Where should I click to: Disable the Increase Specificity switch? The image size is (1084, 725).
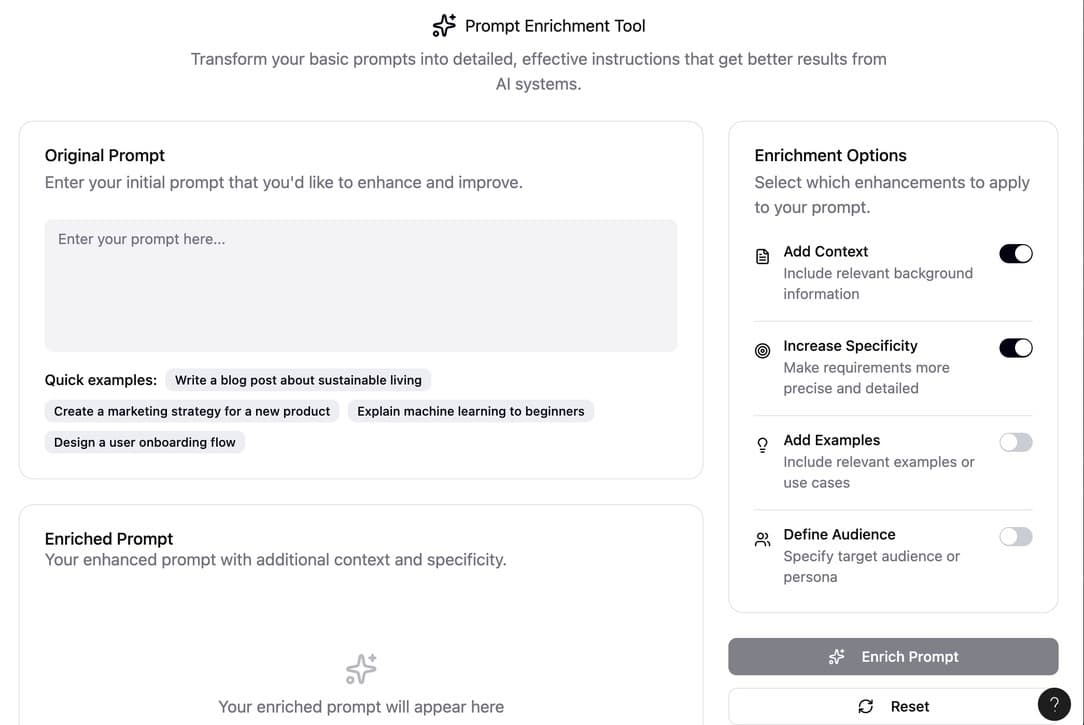[x=1016, y=348]
